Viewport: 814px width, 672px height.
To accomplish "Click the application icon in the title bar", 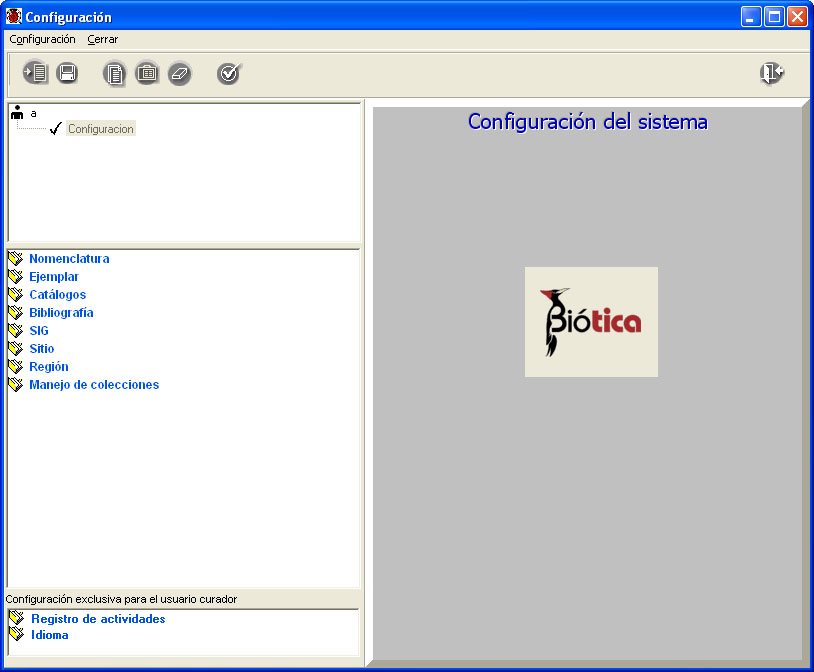I will point(13,17).
